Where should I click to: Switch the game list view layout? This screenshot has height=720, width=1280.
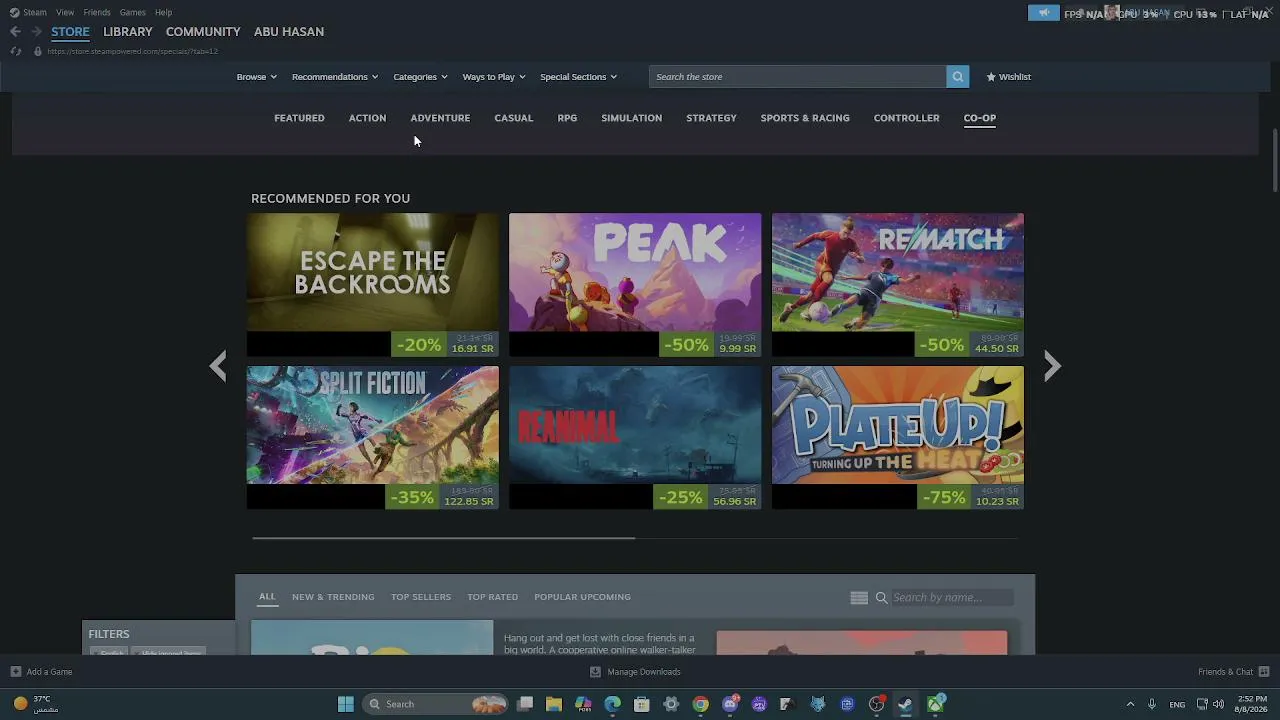click(x=859, y=598)
